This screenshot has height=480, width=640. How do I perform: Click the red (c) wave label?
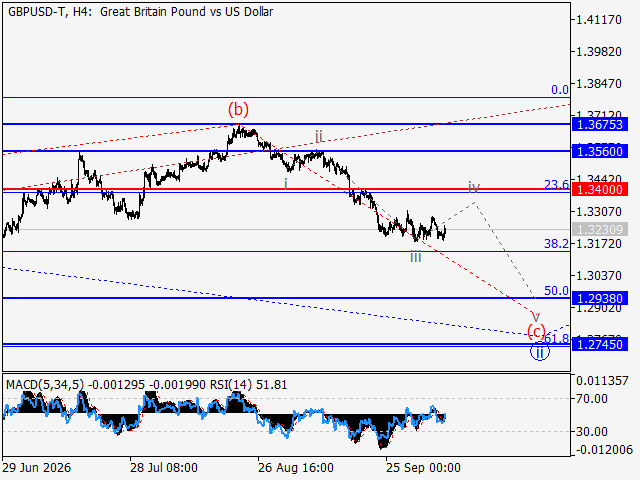(x=536, y=331)
